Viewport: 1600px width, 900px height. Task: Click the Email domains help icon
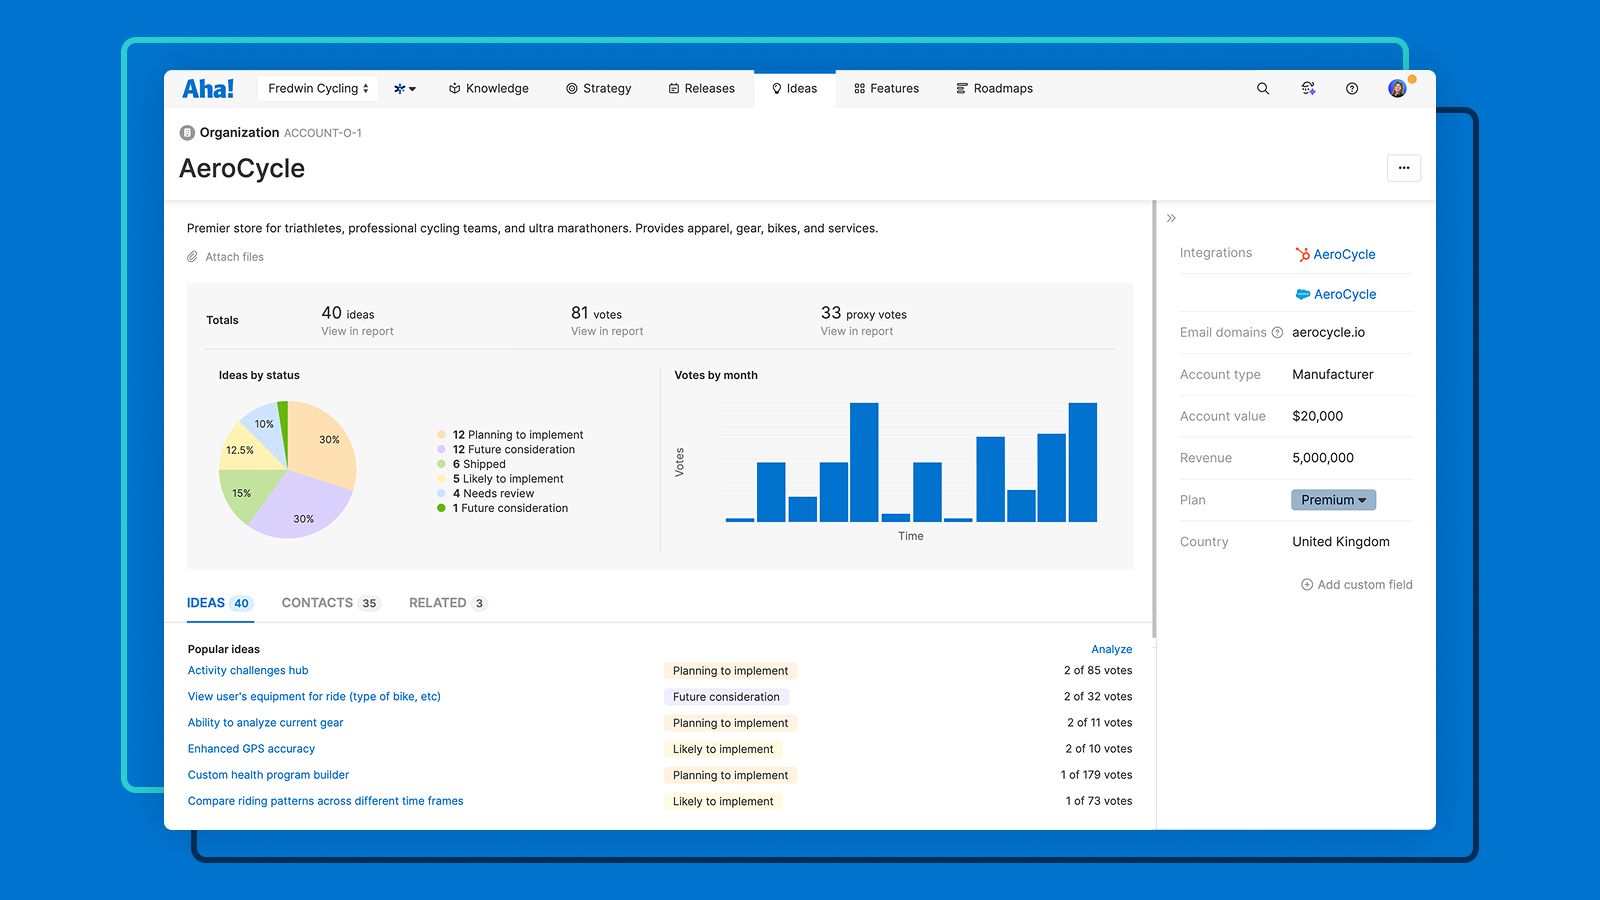[x=1277, y=333]
